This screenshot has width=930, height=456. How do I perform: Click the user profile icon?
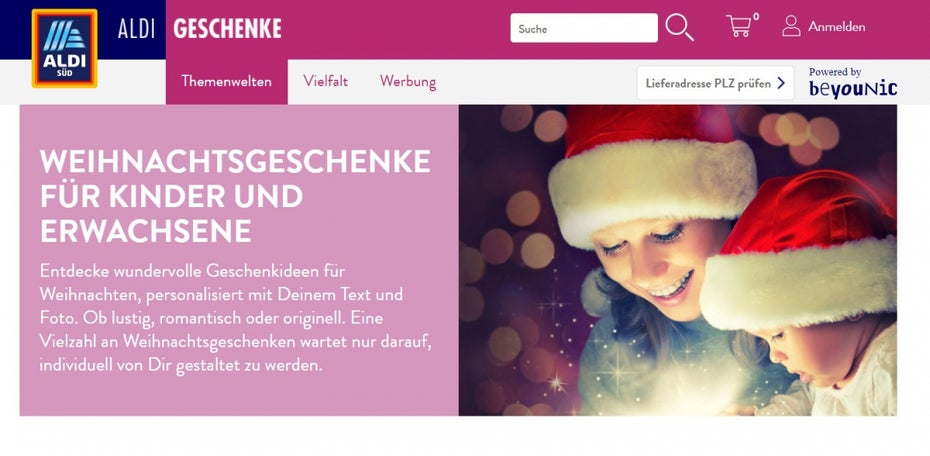tap(791, 26)
